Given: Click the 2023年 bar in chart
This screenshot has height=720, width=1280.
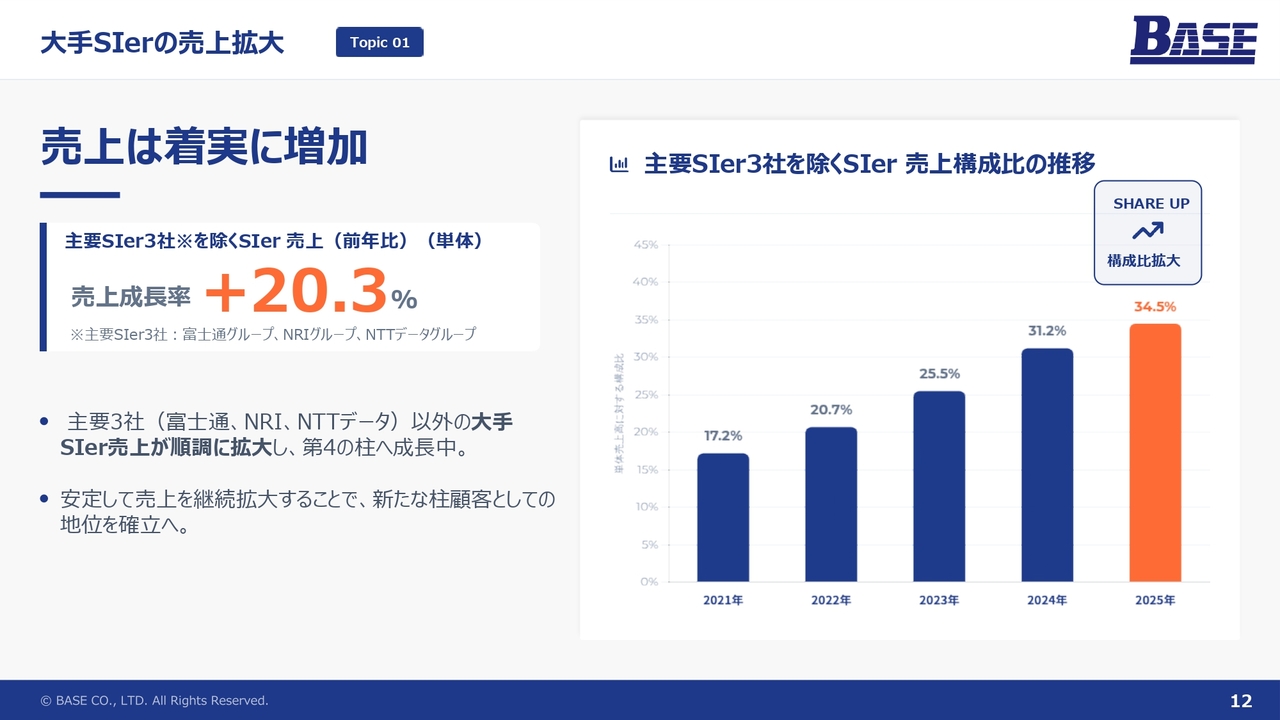Looking at the screenshot, I should point(939,486).
